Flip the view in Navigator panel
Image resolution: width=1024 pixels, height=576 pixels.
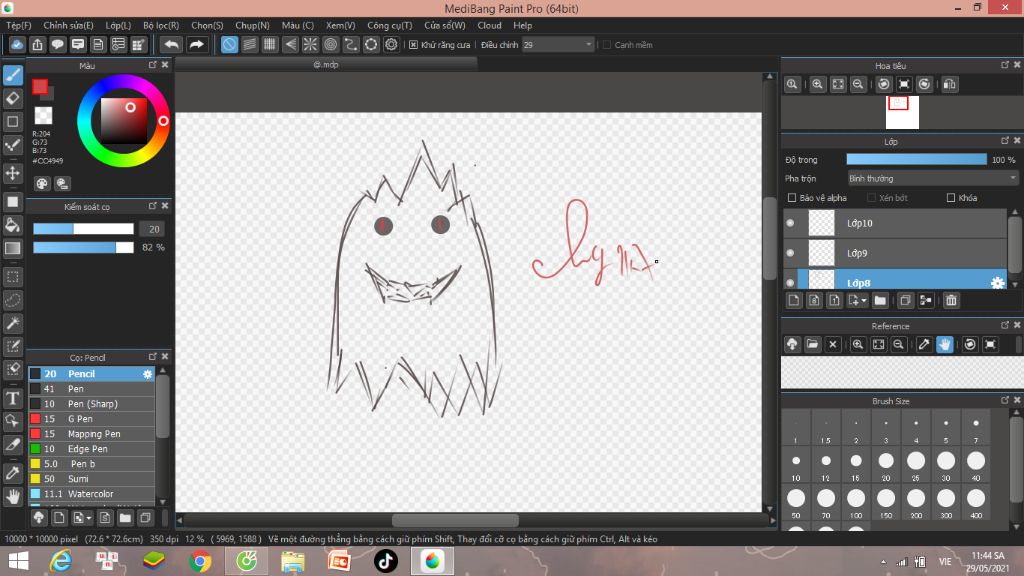tap(950, 84)
